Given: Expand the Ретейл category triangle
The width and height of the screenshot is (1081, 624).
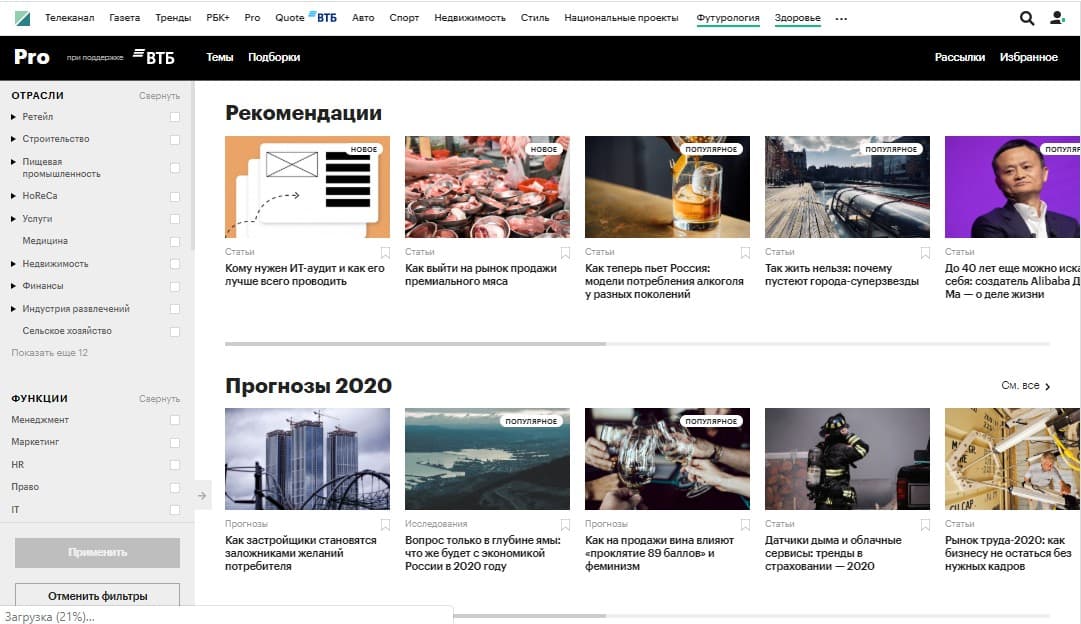Looking at the screenshot, I should 13,117.
